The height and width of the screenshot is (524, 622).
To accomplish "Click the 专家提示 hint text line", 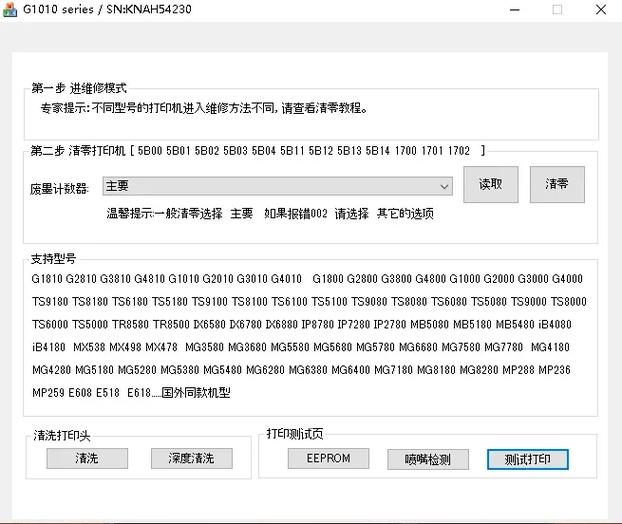I will coord(204,108).
